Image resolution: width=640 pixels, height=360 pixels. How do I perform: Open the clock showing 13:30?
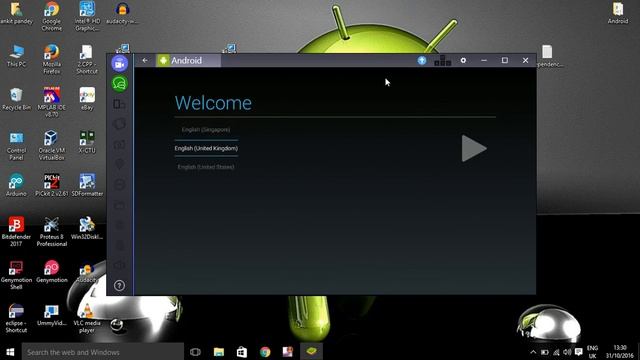620,352
